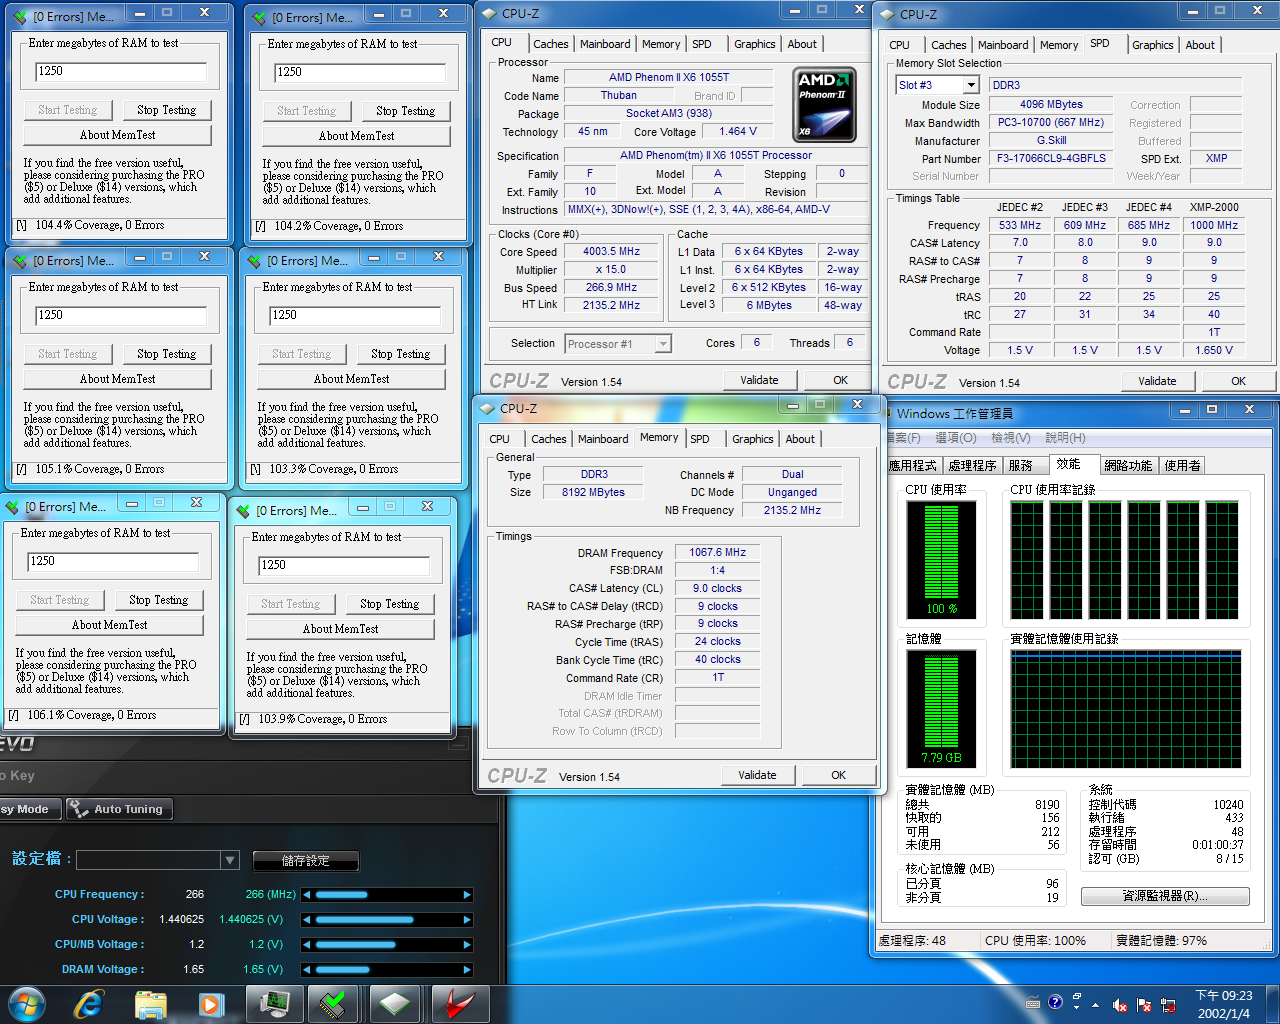The height and width of the screenshot is (1024, 1280).
Task: Click the 7.79 GB memory gauge
Action: [941, 710]
